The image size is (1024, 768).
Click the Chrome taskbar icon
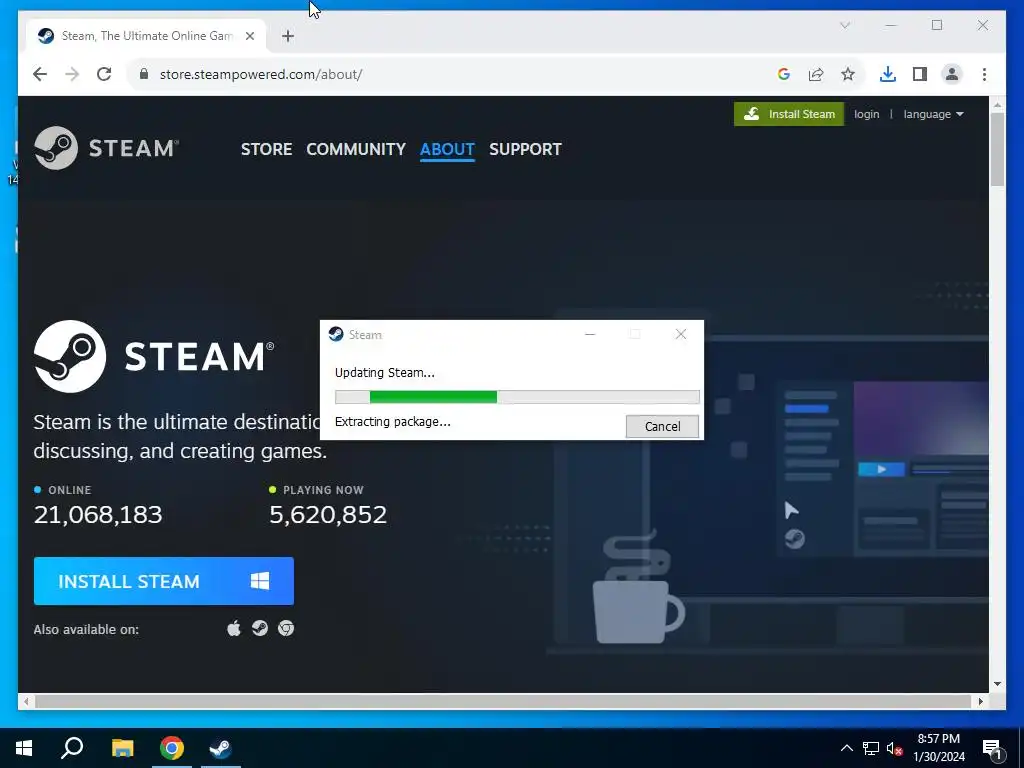tap(172, 748)
